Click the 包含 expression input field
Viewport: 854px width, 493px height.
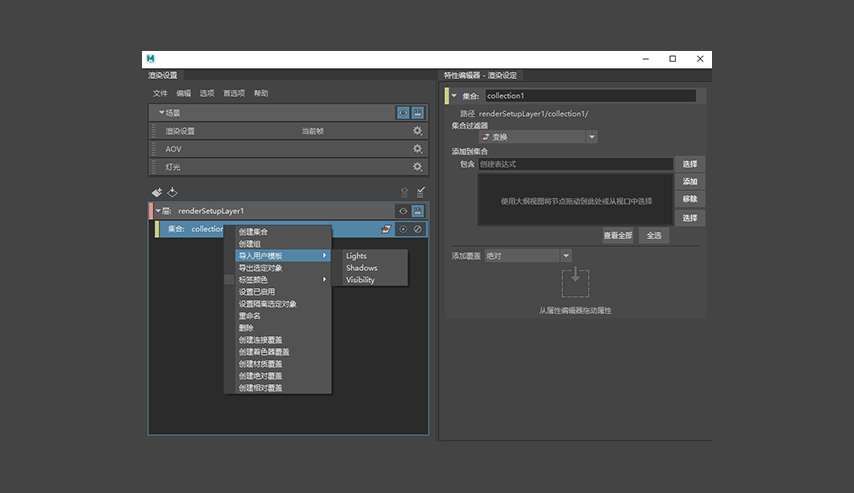click(575, 164)
